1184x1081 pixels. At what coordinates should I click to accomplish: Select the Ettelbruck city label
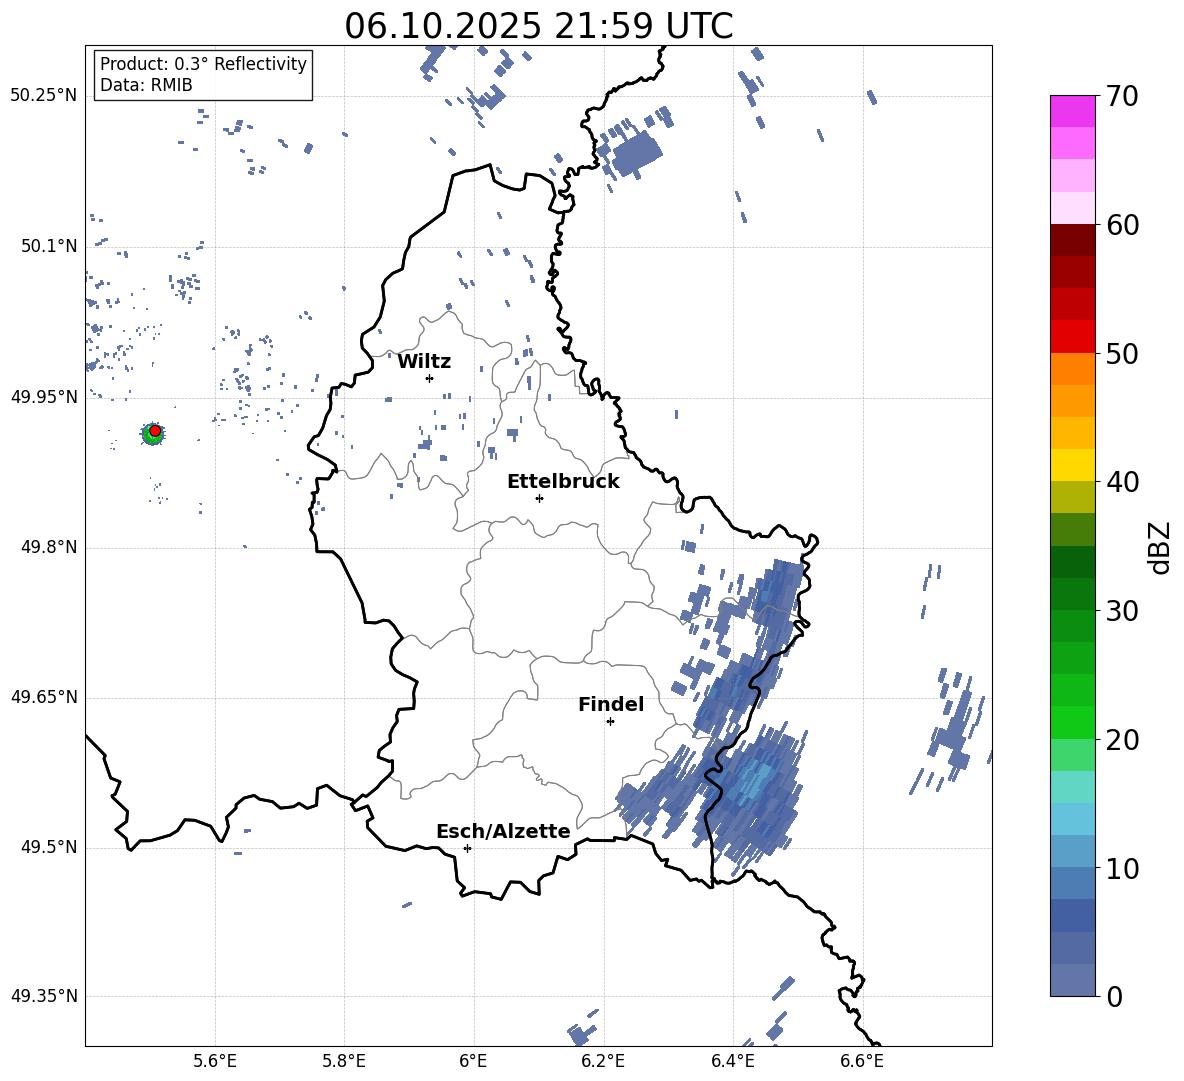coord(563,482)
